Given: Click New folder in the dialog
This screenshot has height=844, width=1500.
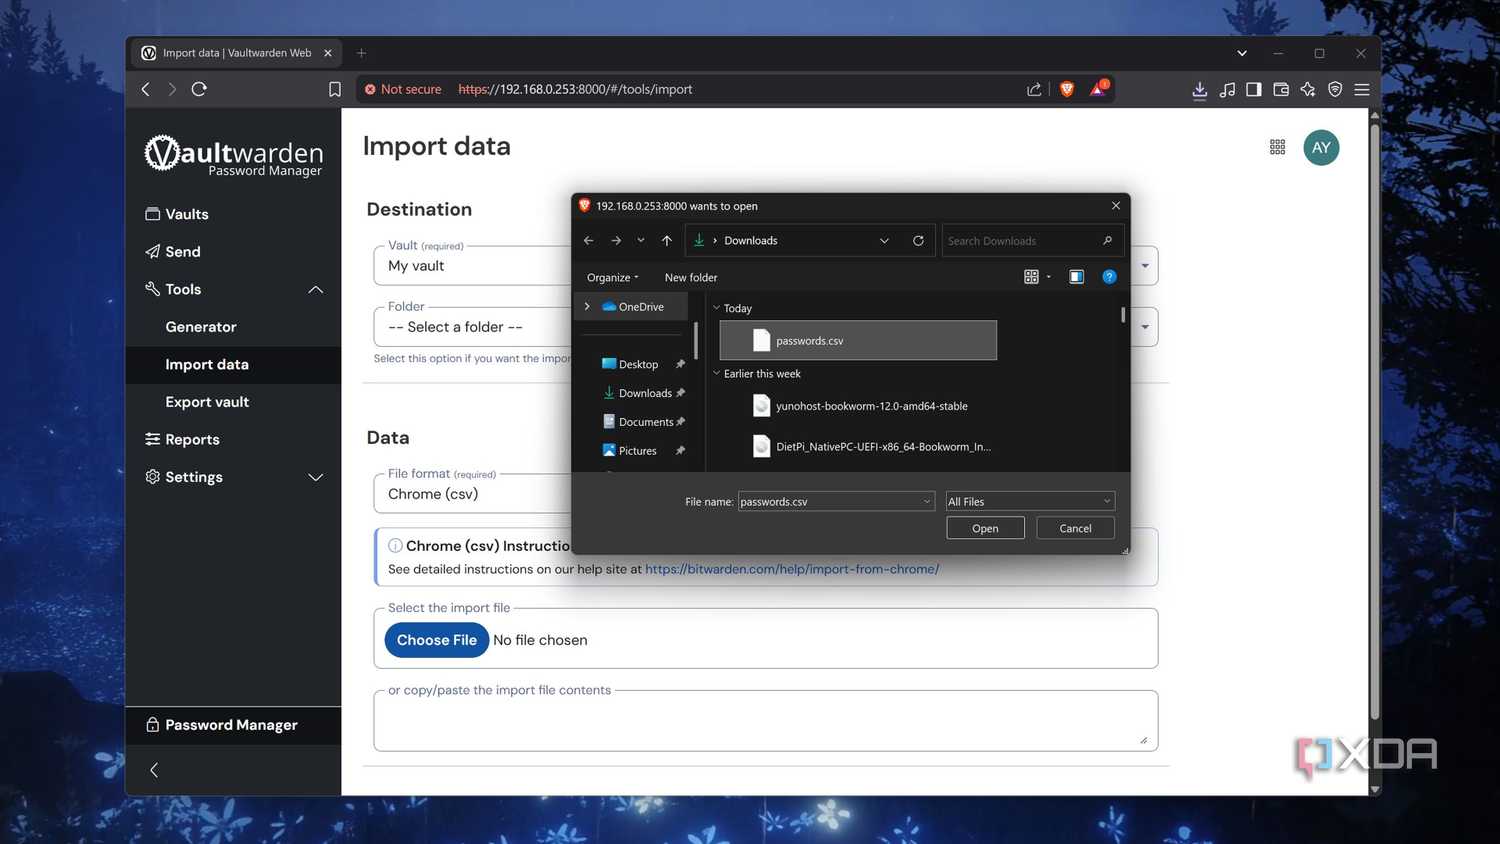Looking at the screenshot, I should click(x=691, y=277).
